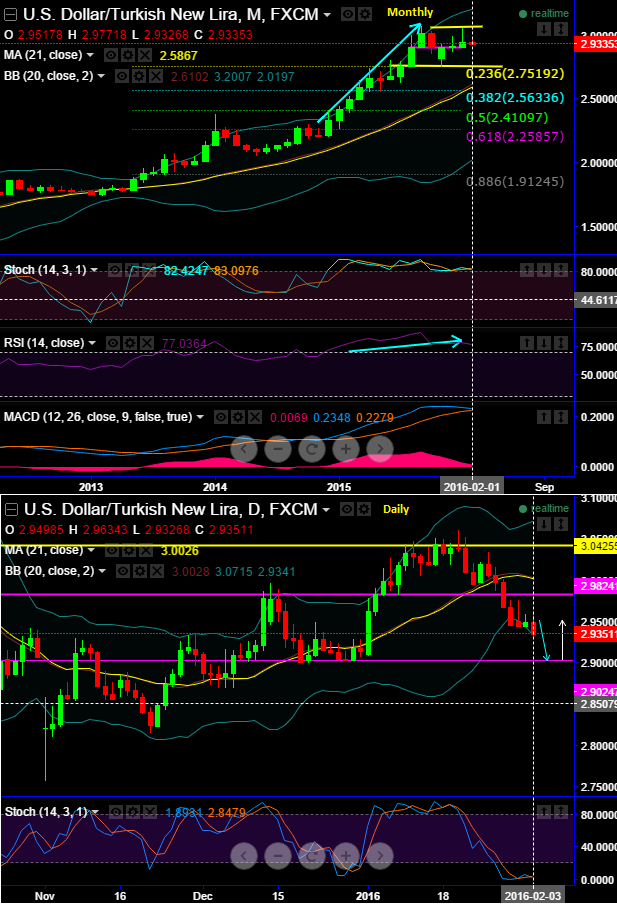Move monthly main pane down
This screenshot has width=617, height=905.
[x=544, y=29]
